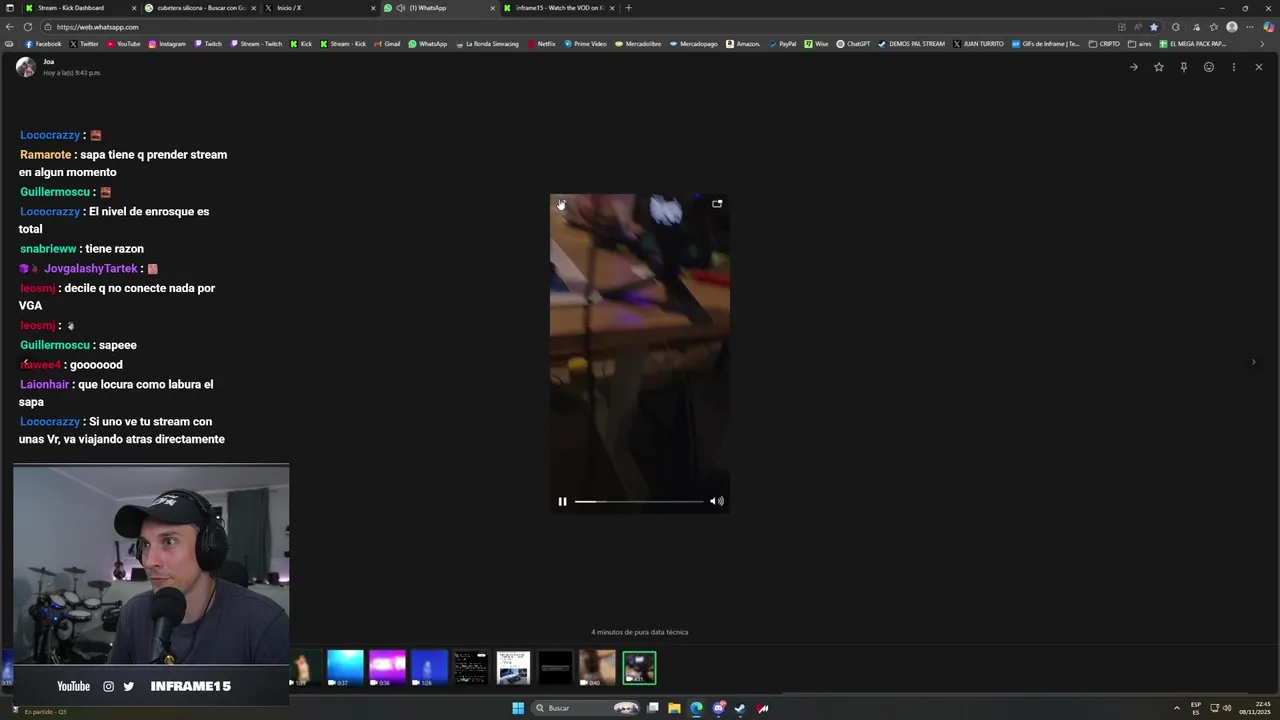Open the media viewer more options menu
Viewport: 1280px width, 720px height.
point(1233,67)
